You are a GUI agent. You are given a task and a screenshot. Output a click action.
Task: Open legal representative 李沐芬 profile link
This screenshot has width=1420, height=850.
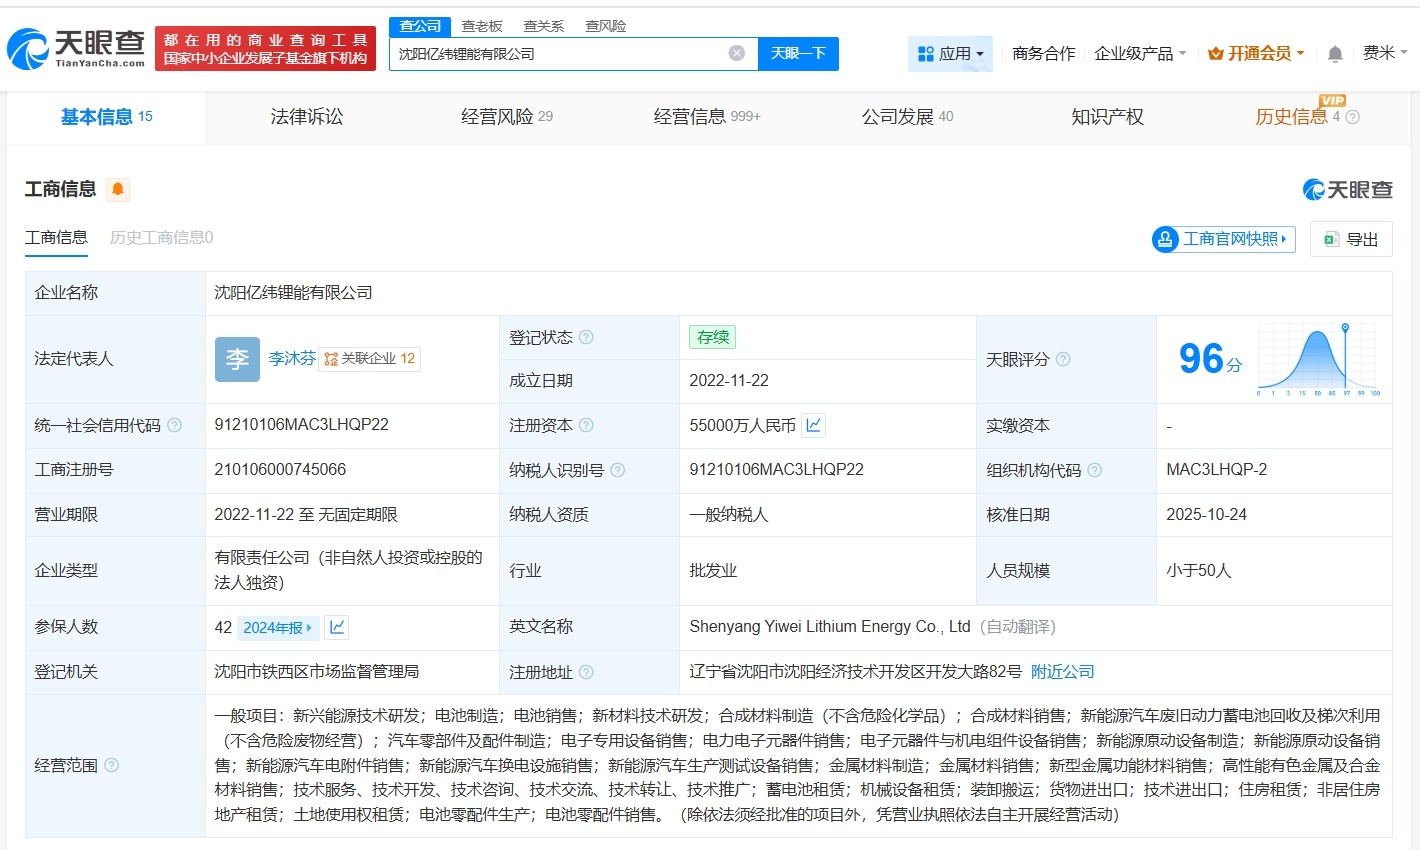click(292, 359)
